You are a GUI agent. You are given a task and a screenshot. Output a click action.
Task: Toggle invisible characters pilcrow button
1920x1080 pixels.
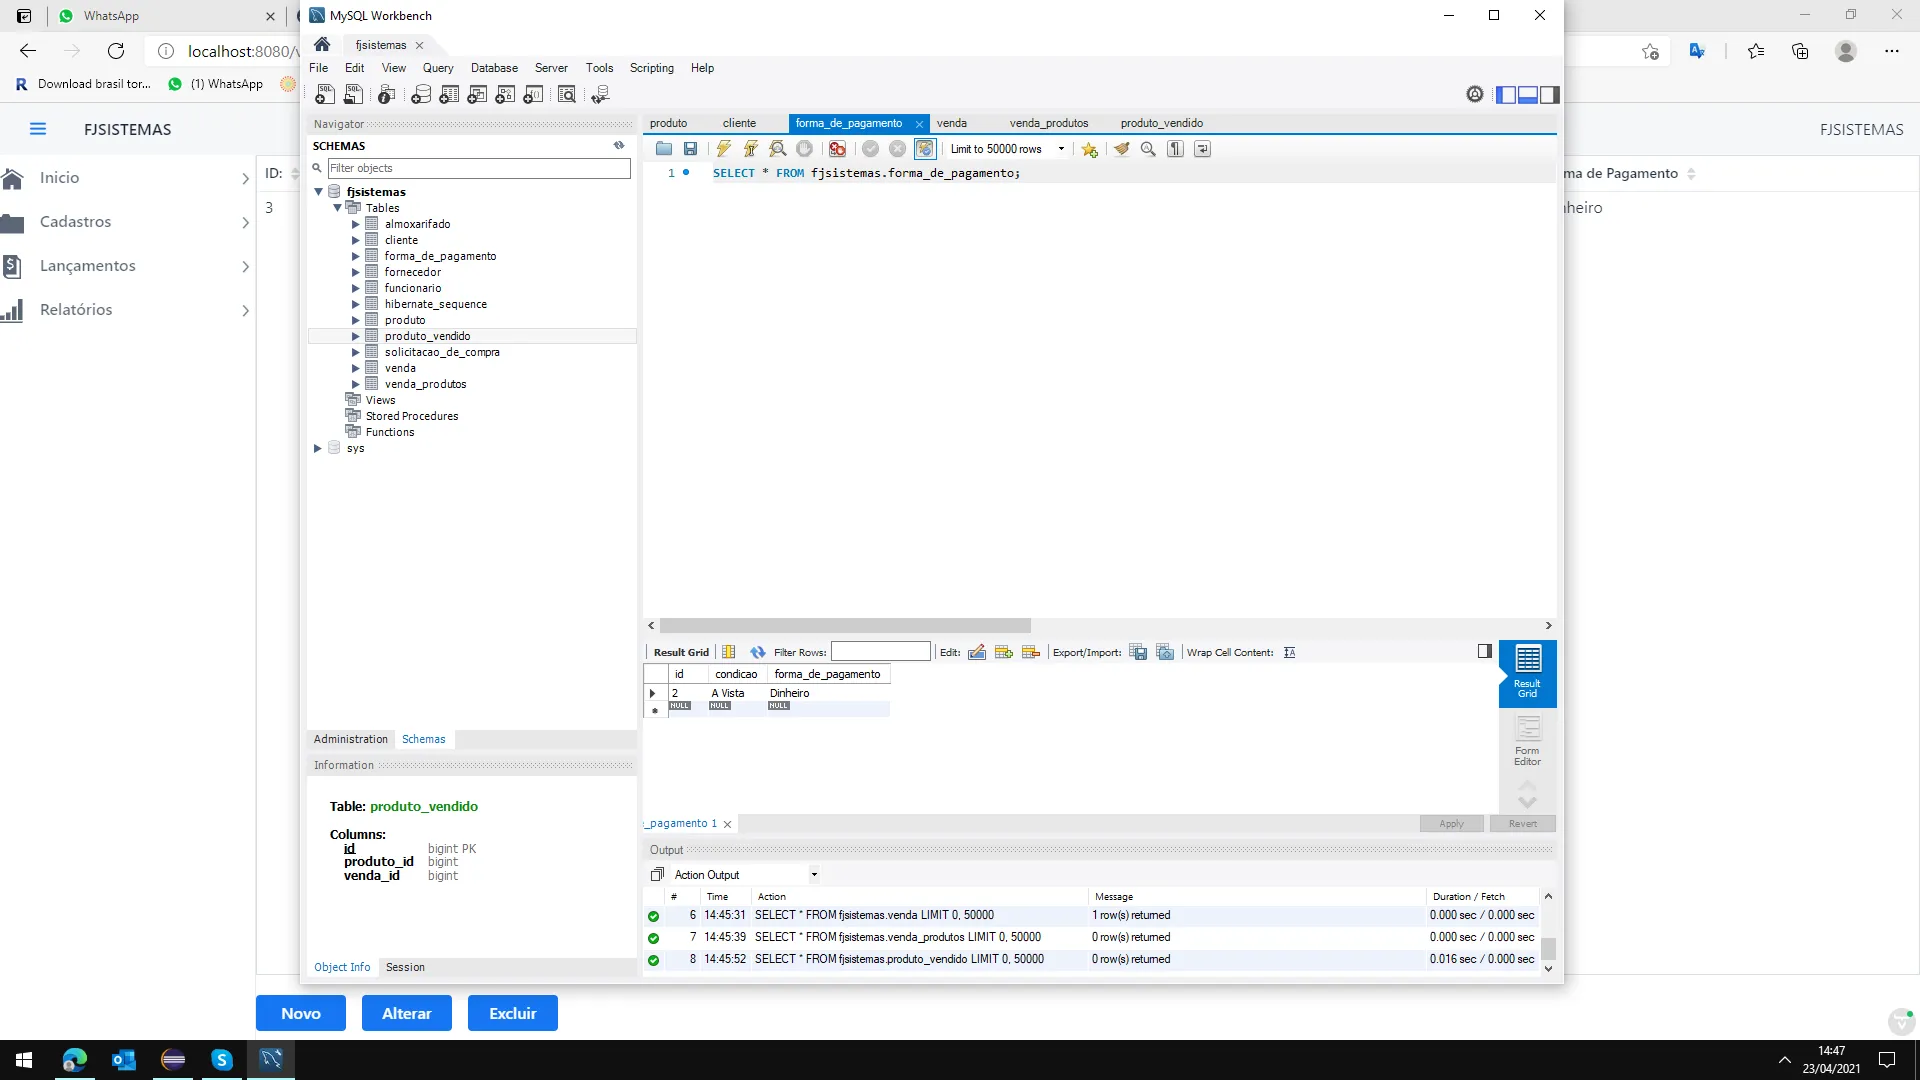tap(1176, 149)
